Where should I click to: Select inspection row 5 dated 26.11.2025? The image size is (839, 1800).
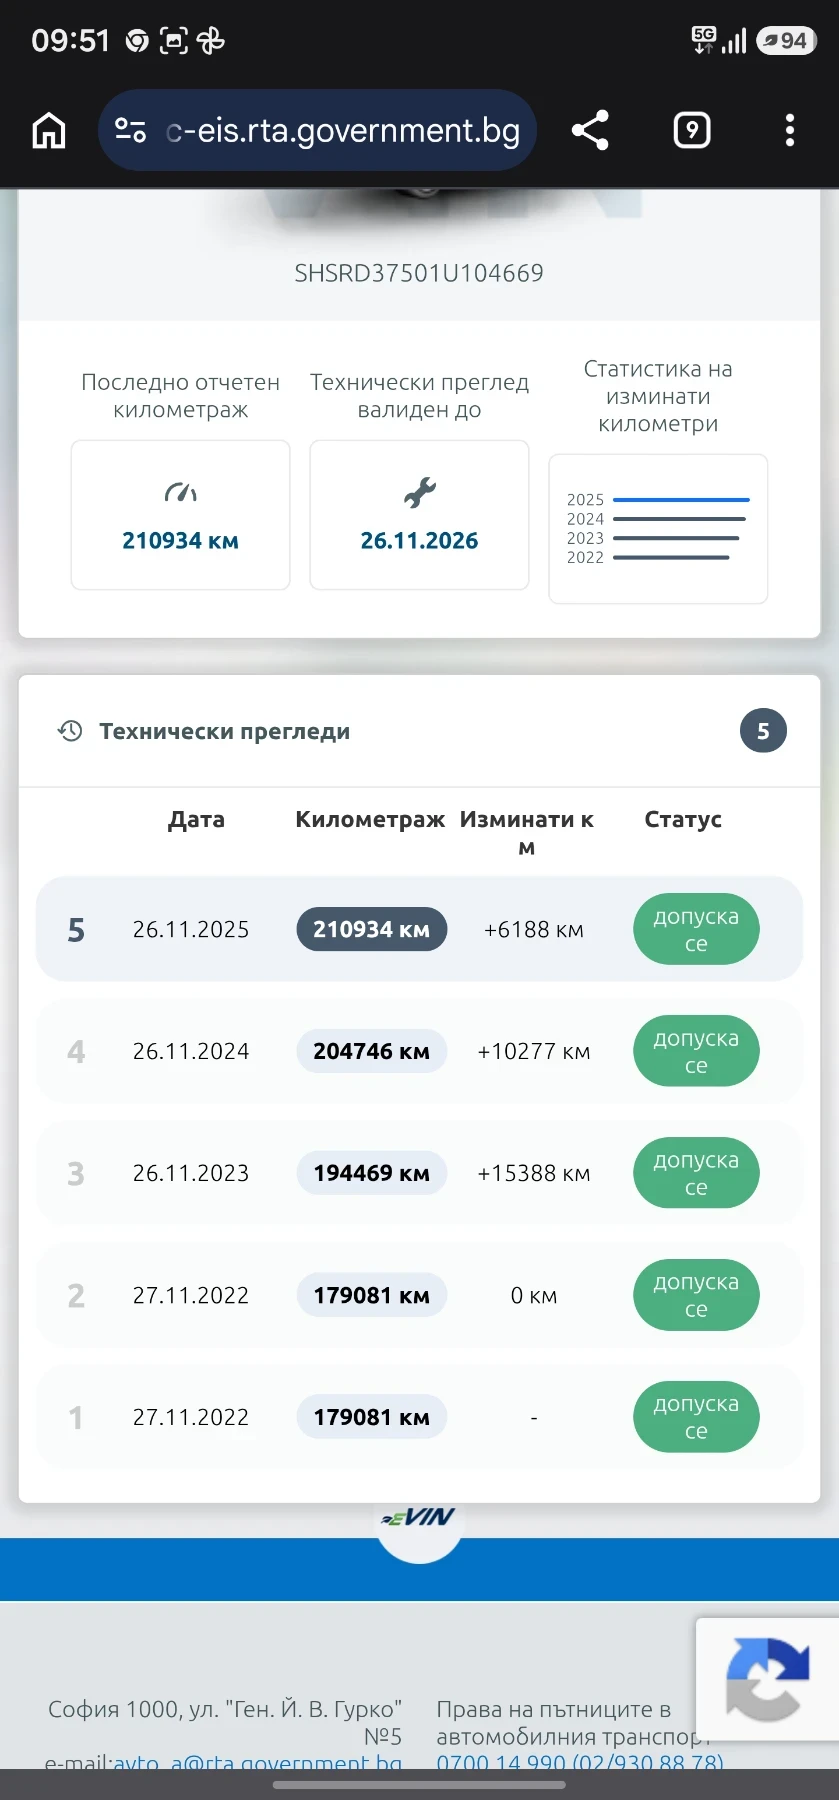[419, 929]
